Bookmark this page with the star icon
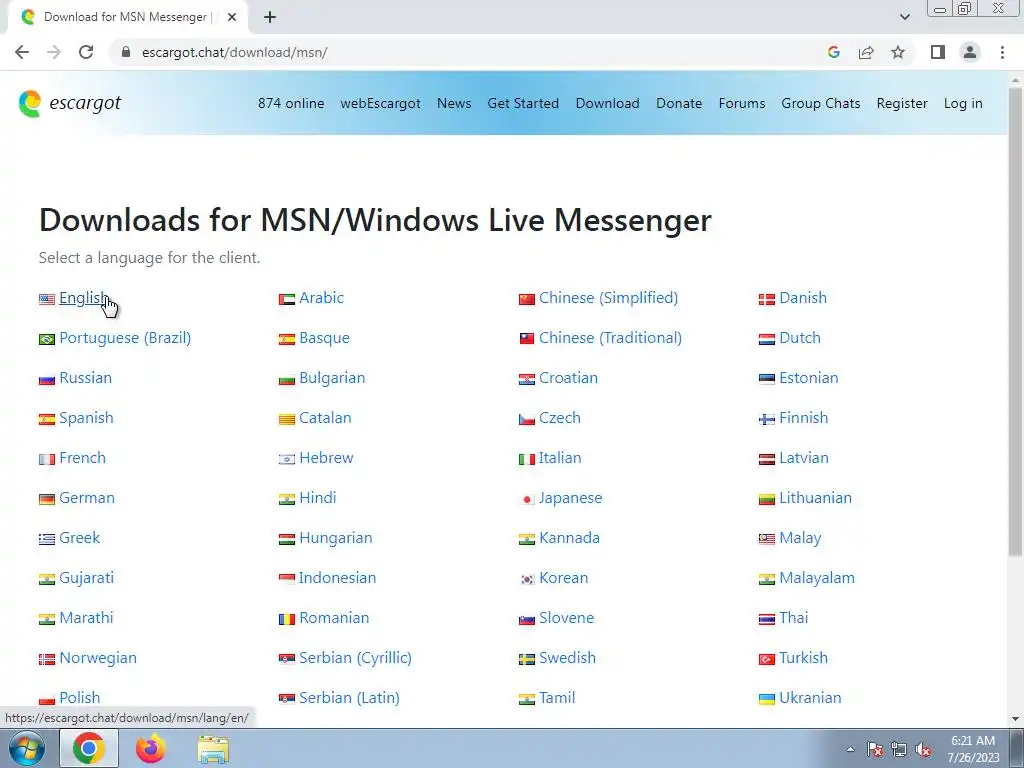 (x=898, y=52)
